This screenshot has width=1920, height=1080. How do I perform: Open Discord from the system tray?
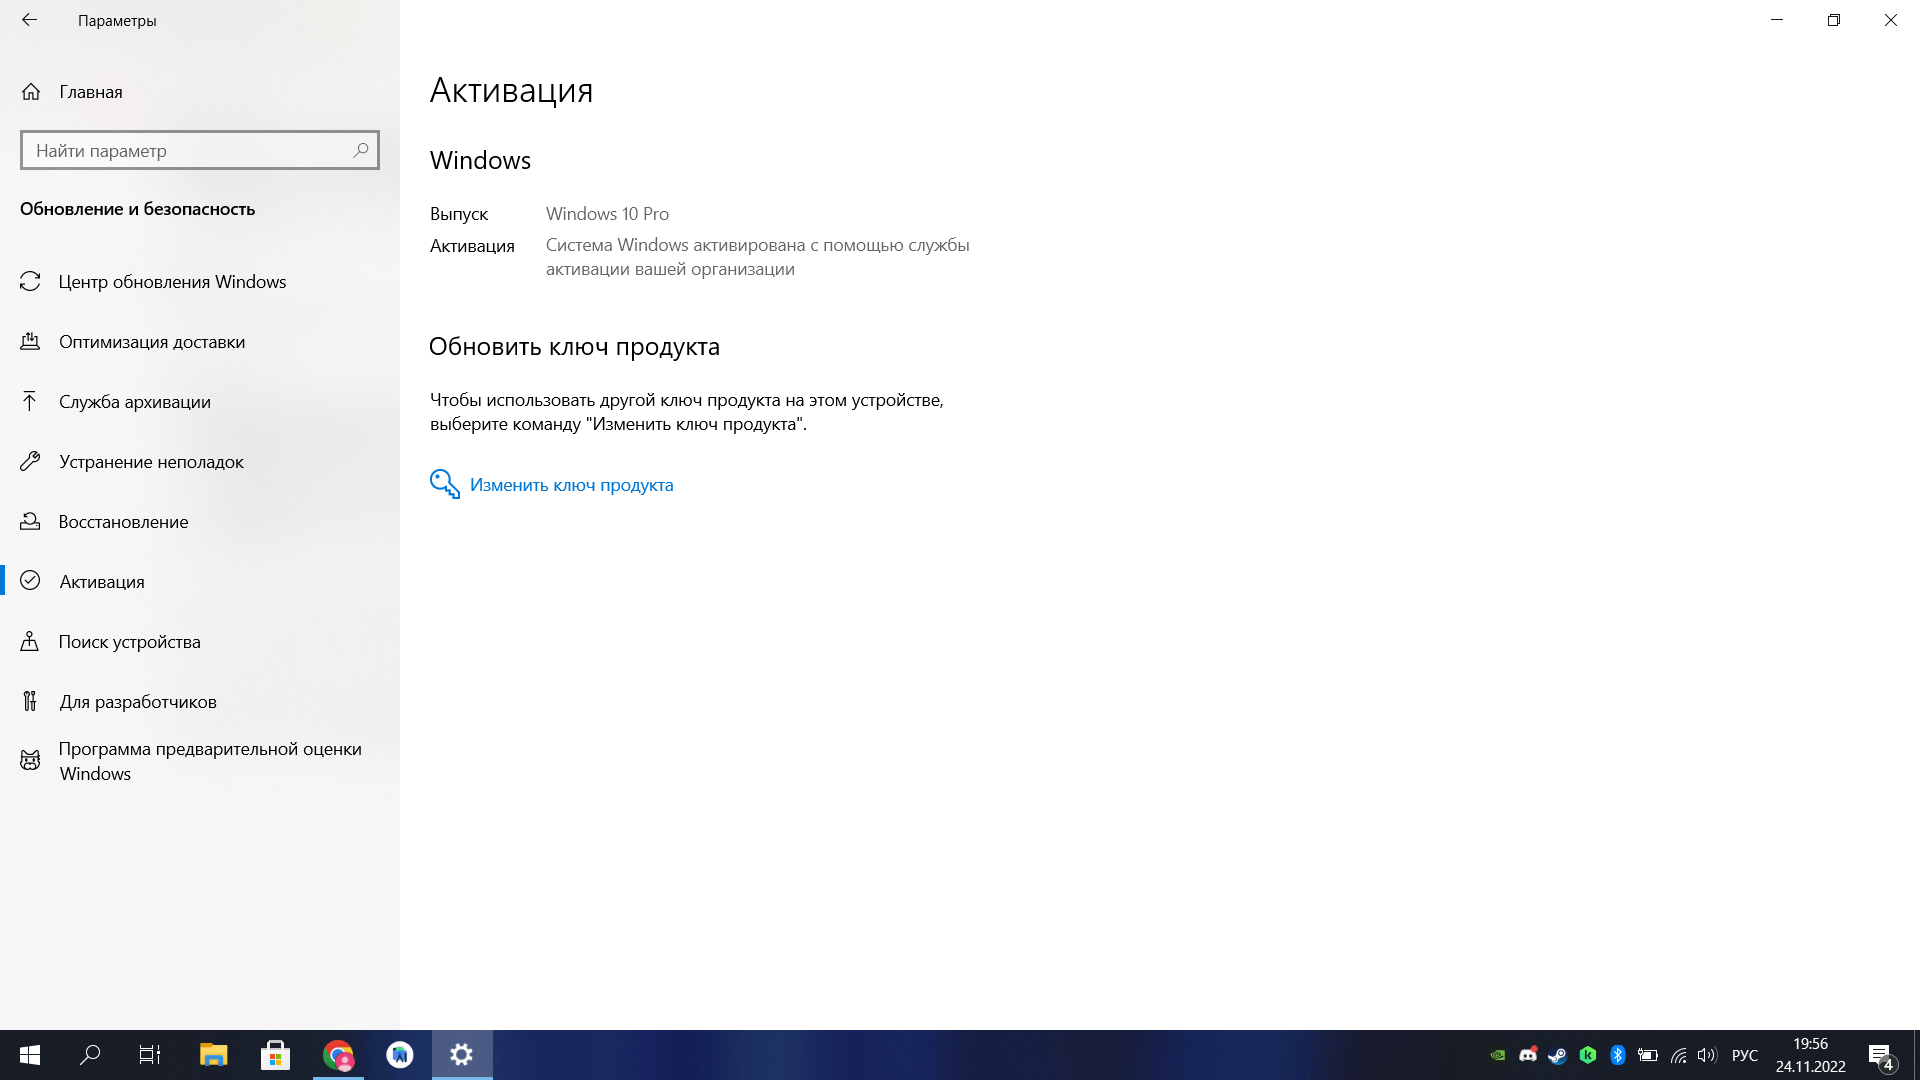(x=1528, y=1055)
